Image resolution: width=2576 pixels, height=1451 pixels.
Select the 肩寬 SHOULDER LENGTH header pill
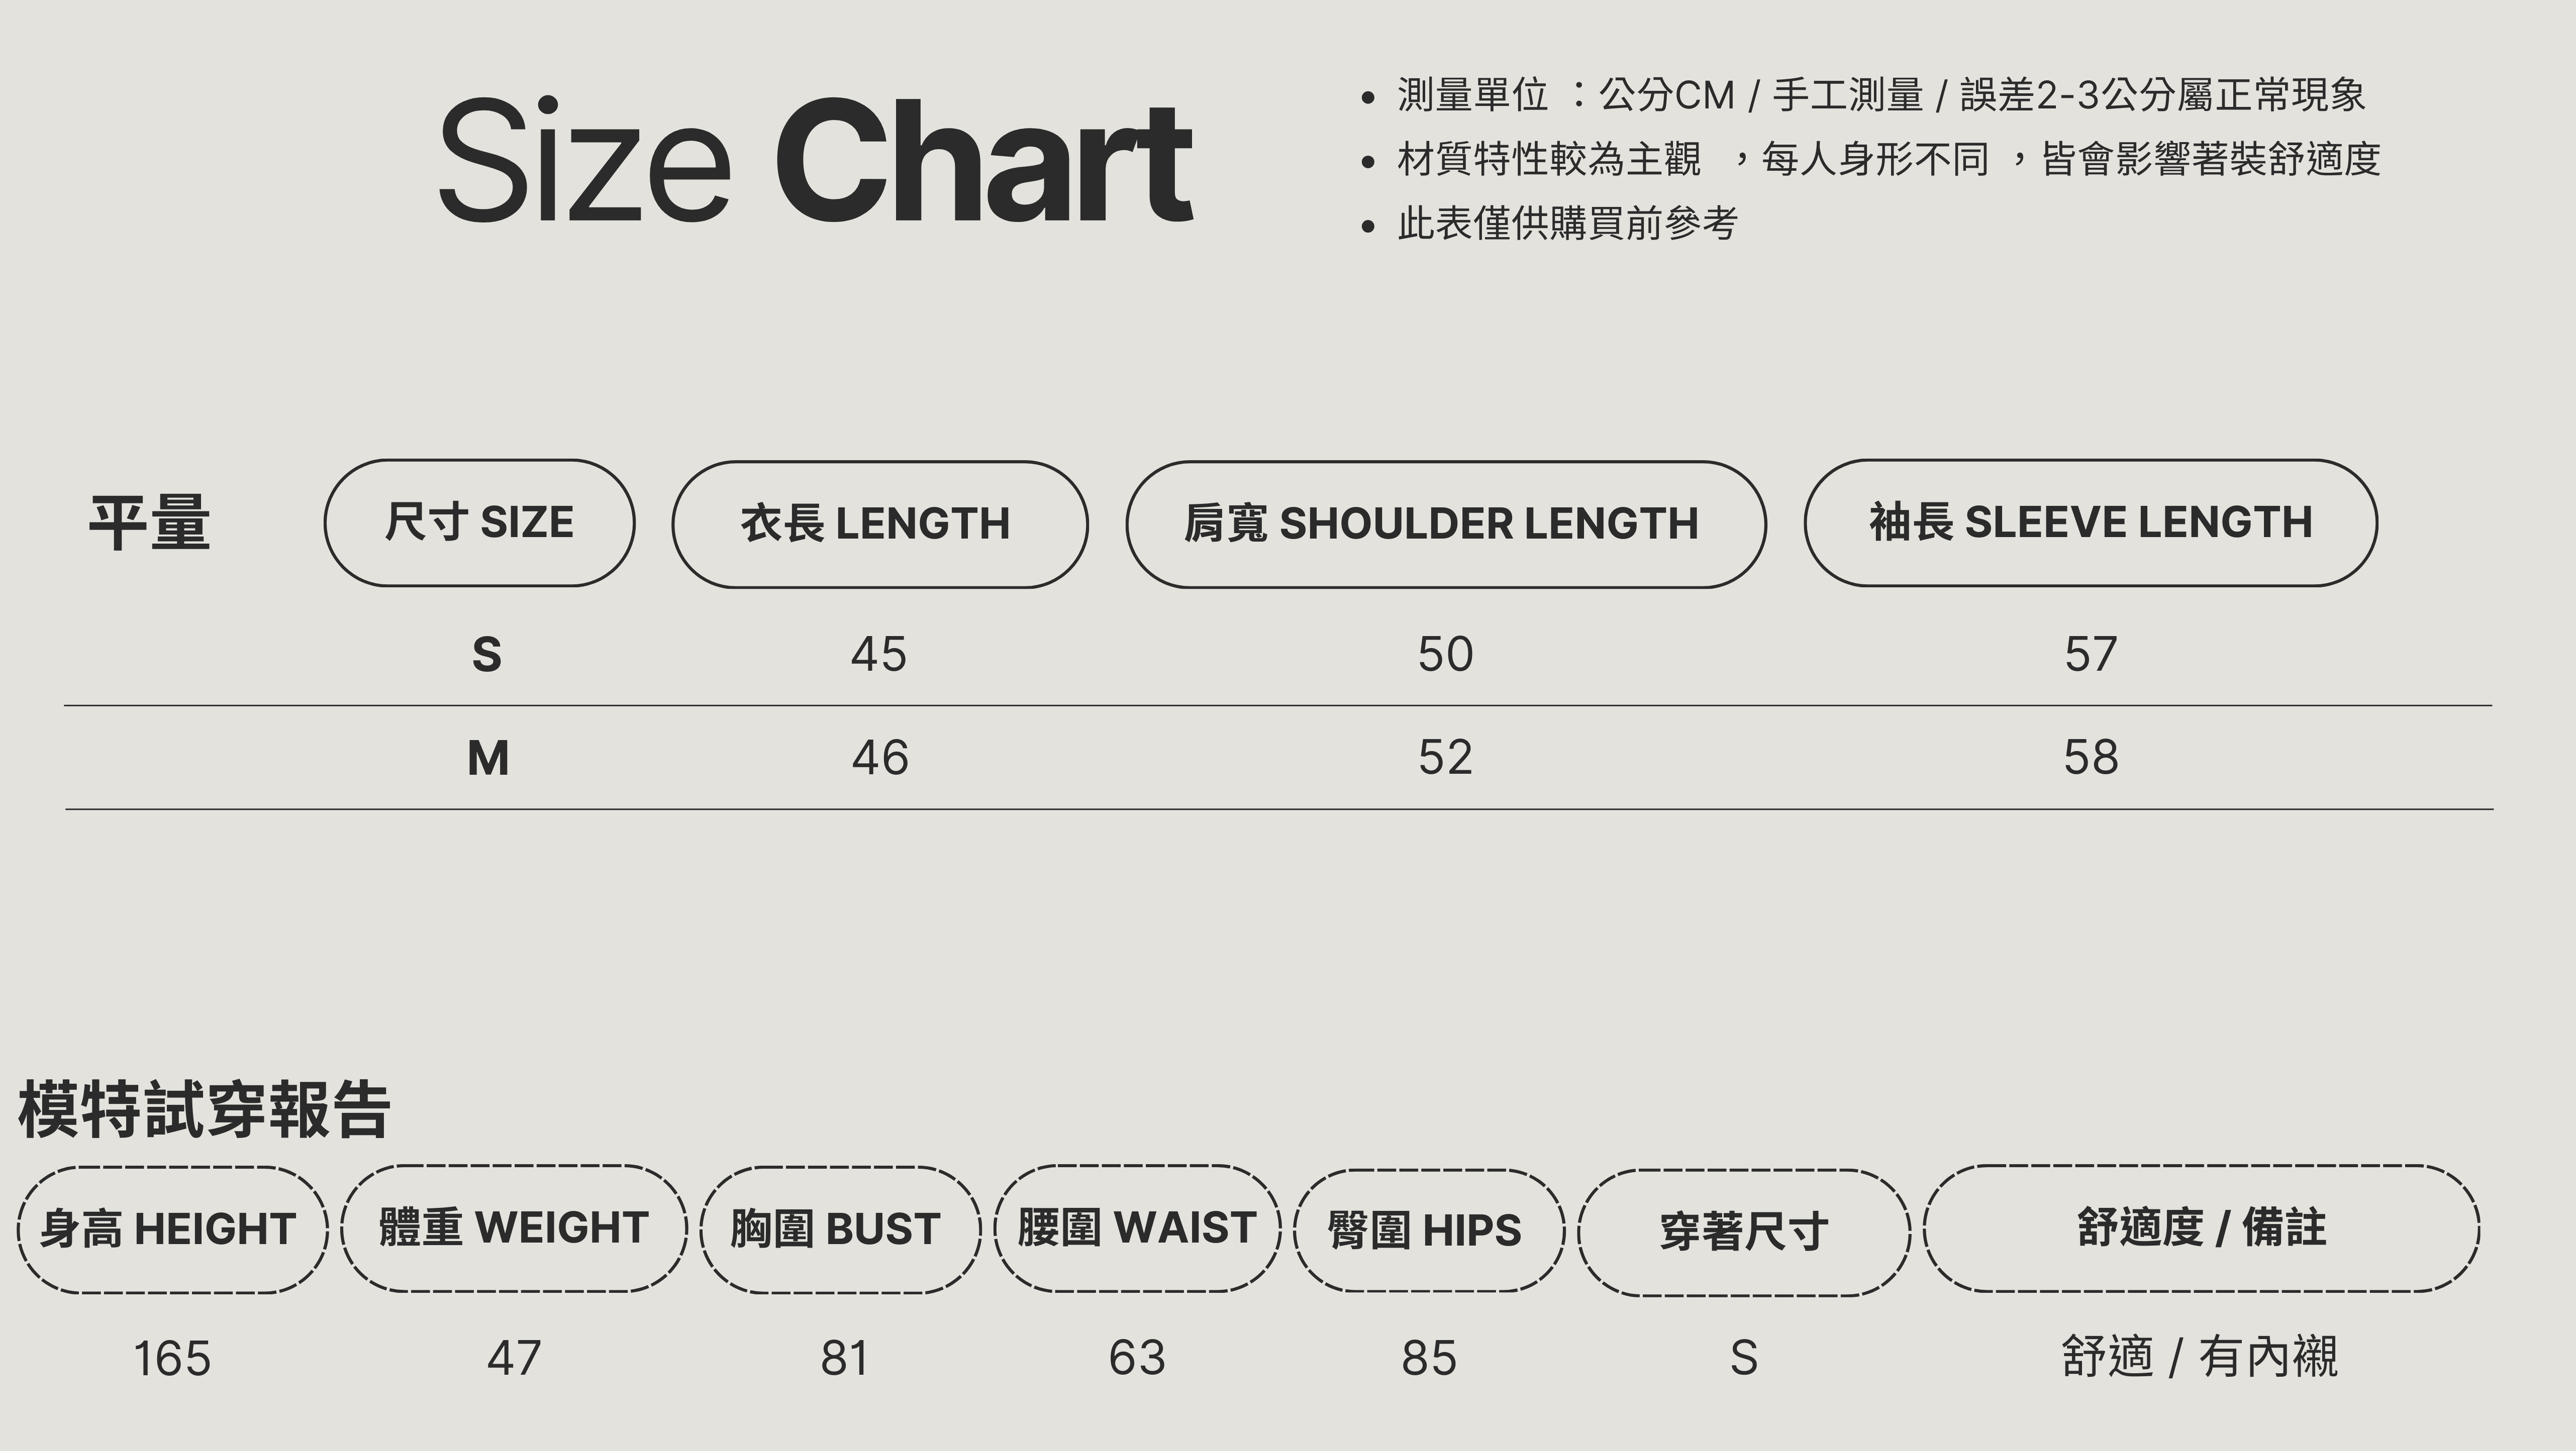coord(1445,524)
